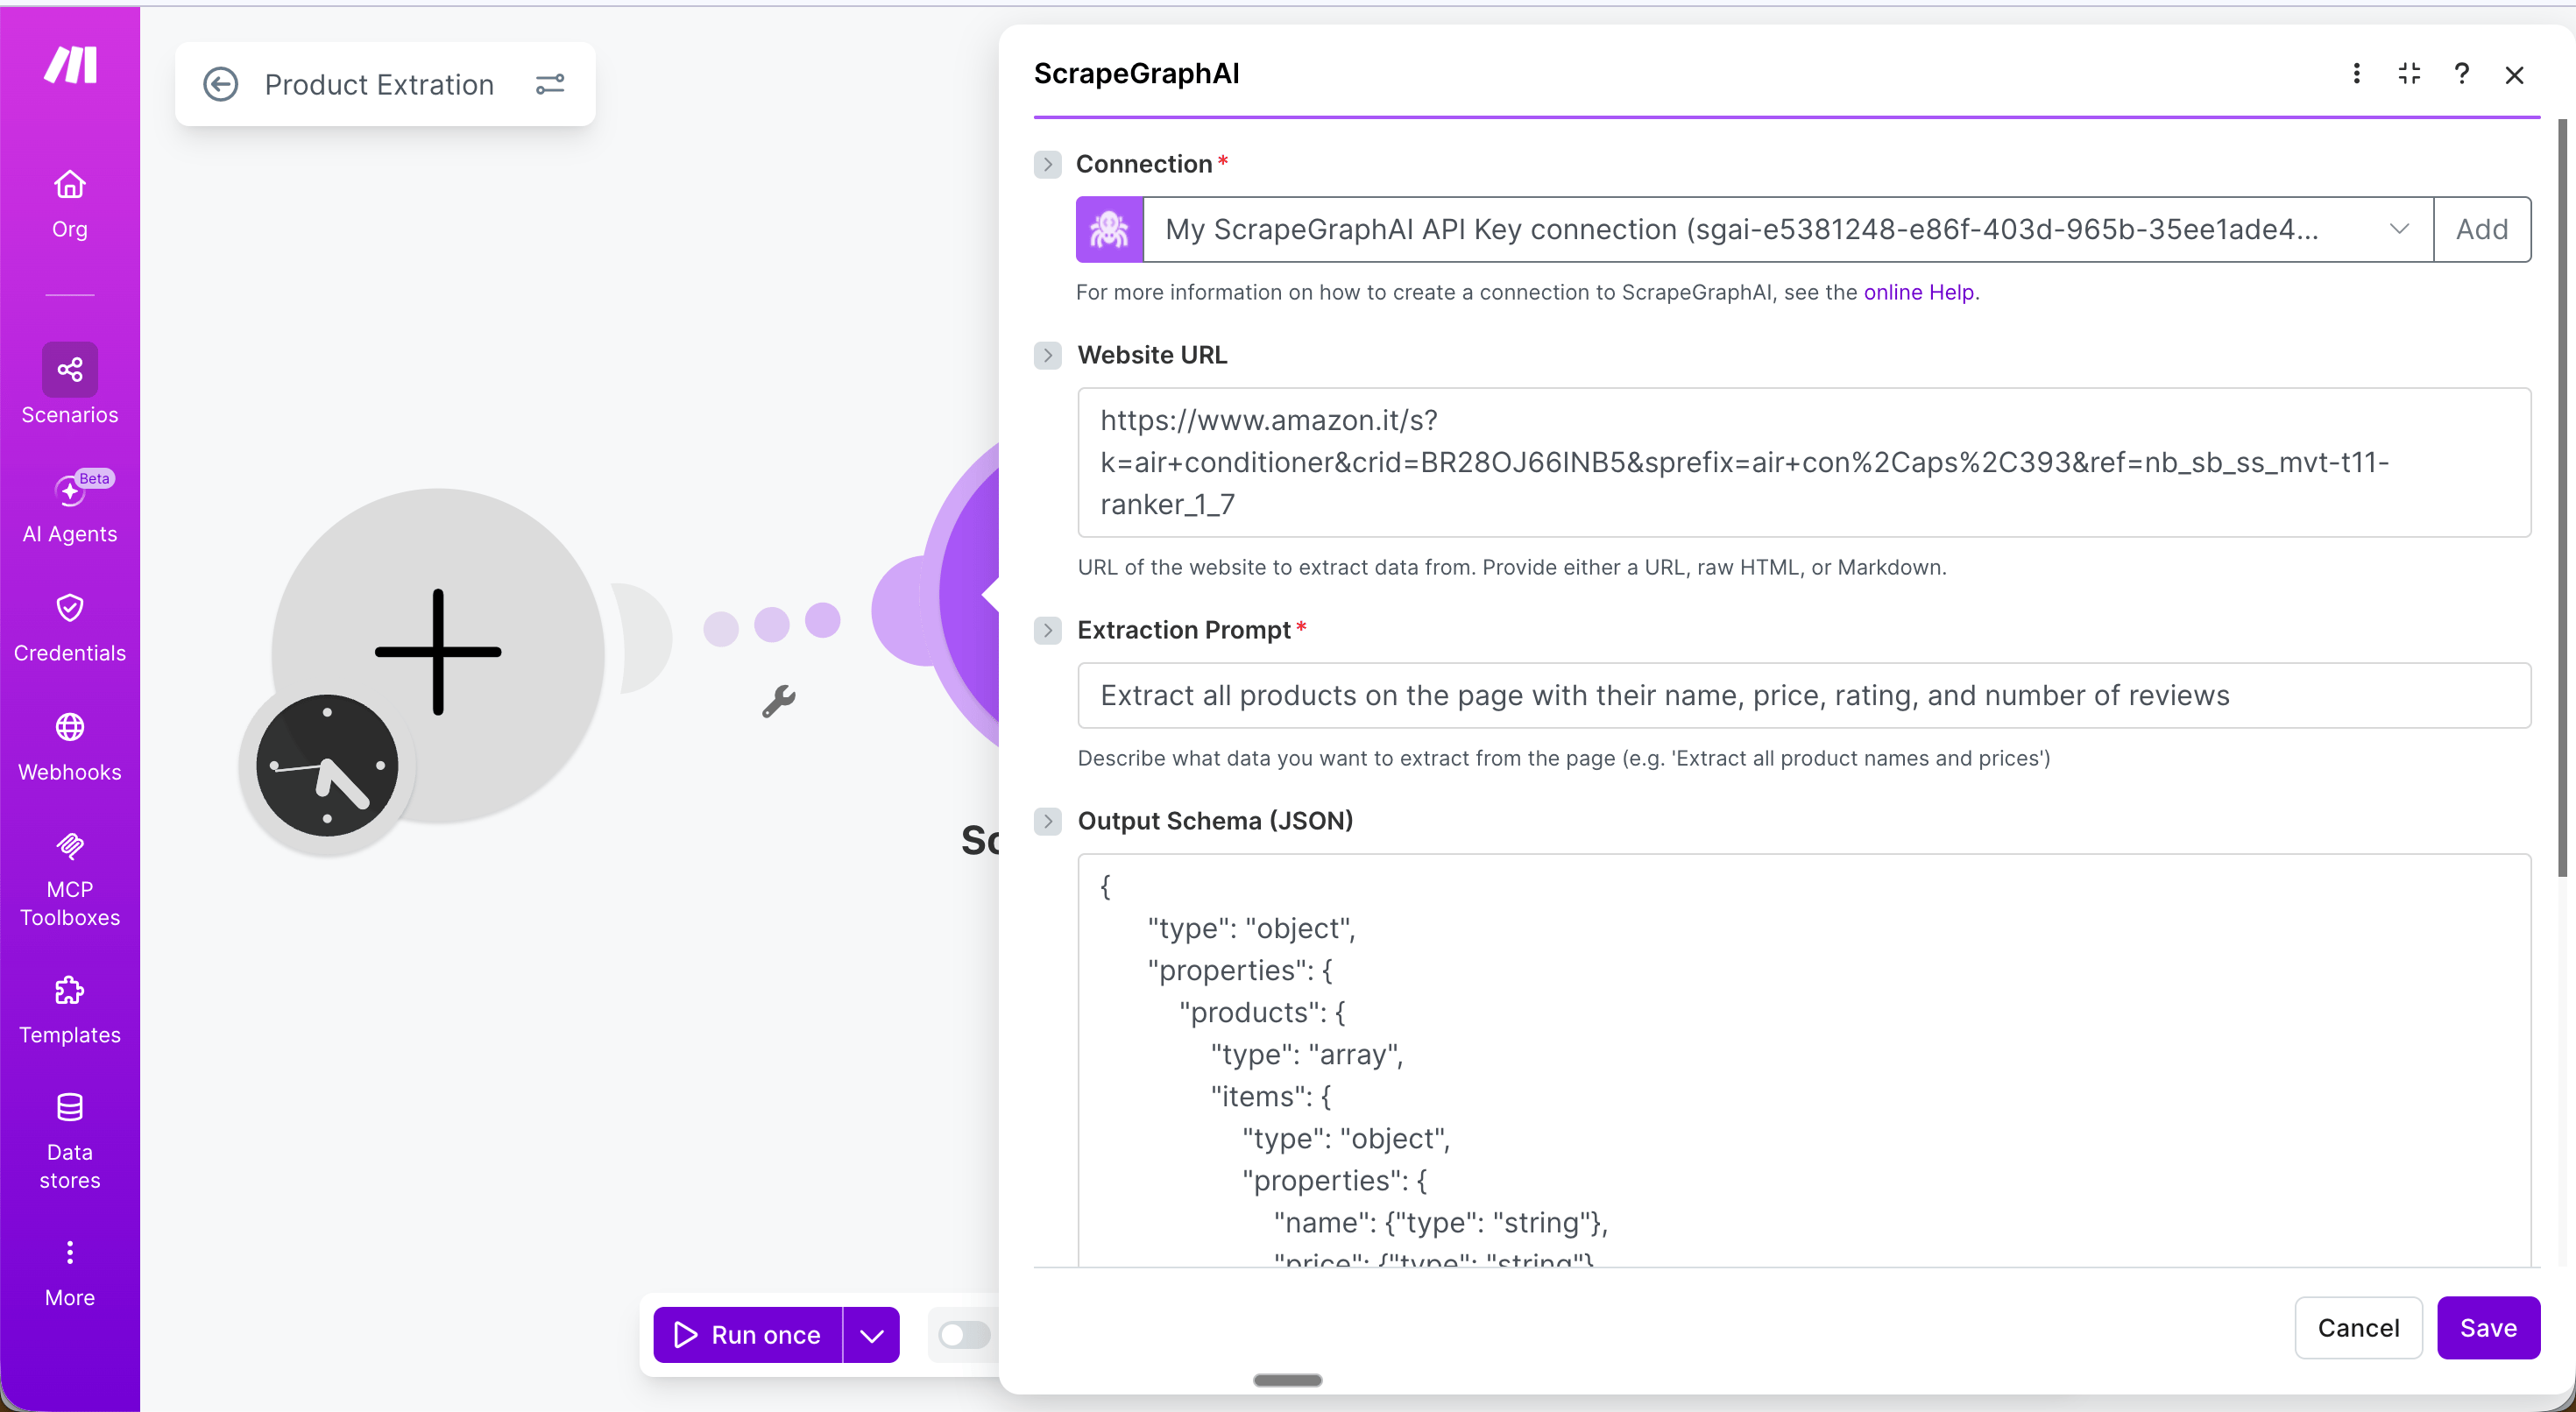Click the Product Extration scenario title

pyautogui.click(x=379, y=84)
